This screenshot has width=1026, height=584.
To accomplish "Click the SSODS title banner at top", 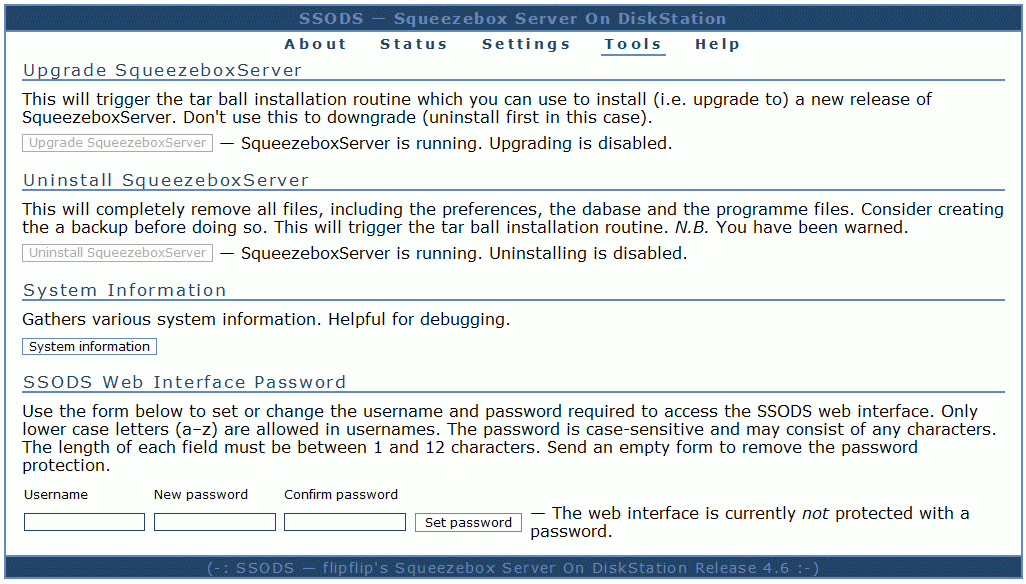I will pyautogui.click(x=513, y=19).
